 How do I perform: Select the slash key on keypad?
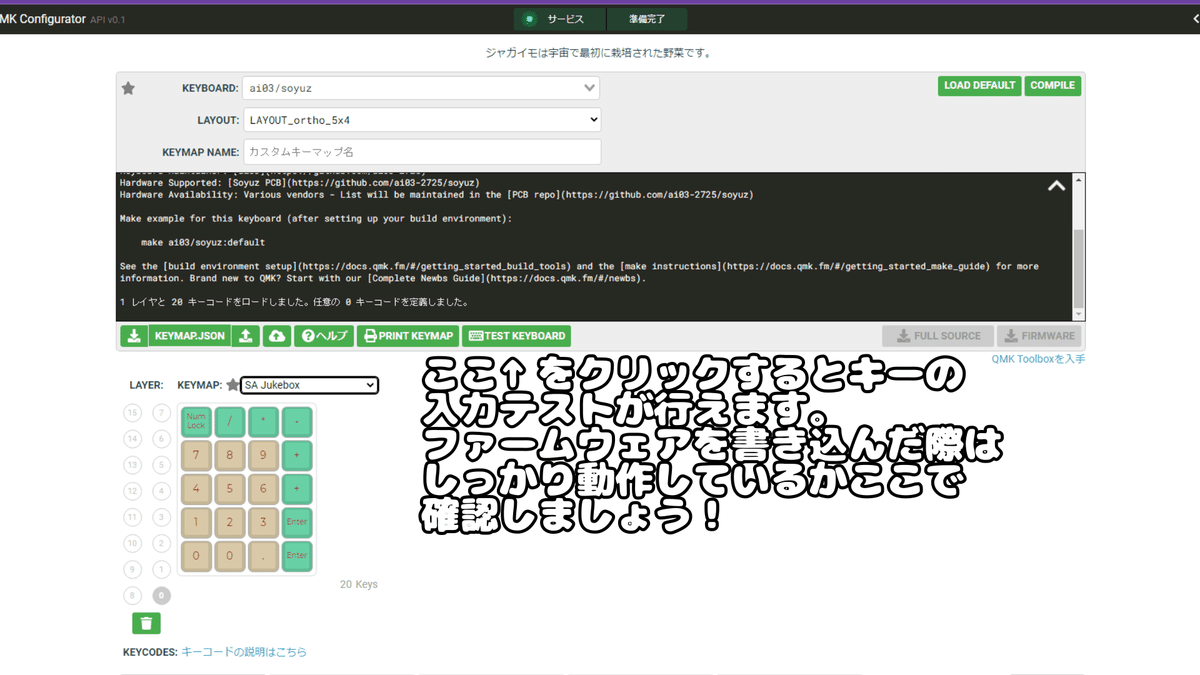coord(230,422)
